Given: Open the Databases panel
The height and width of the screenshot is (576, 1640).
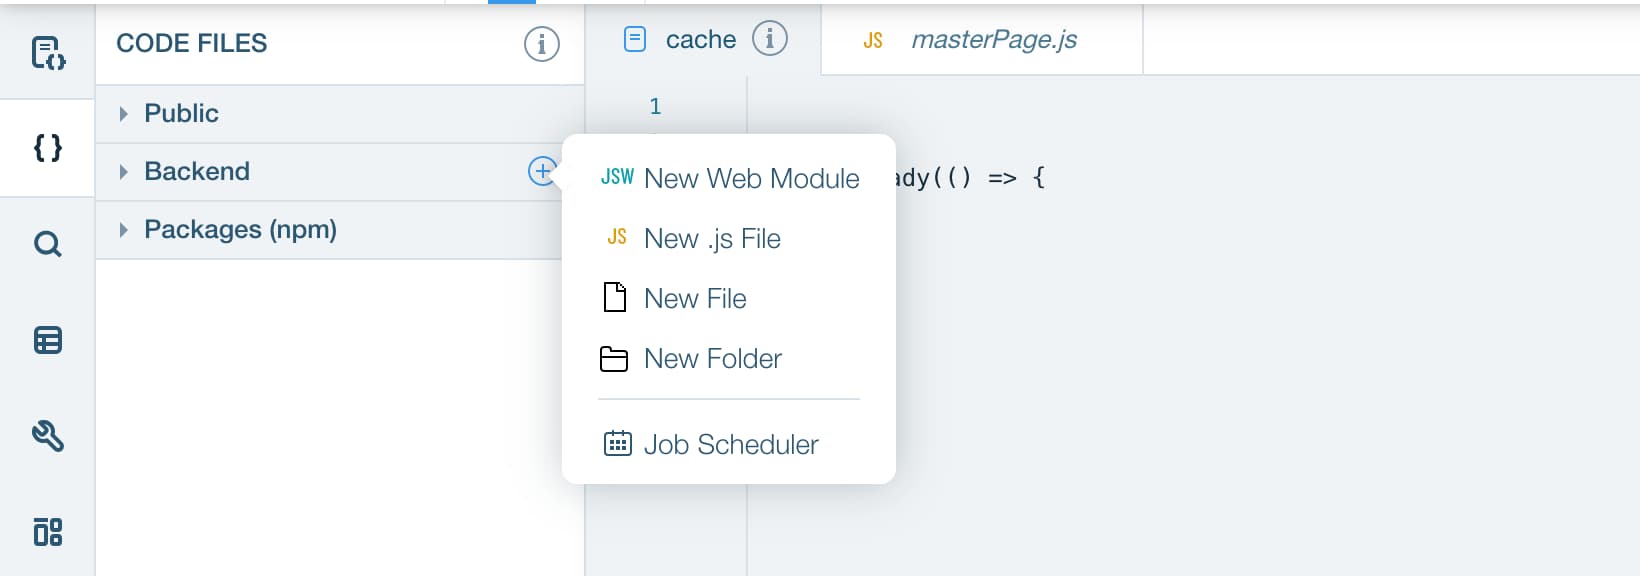Looking at the screenshot, I should (x=47, y=340).
